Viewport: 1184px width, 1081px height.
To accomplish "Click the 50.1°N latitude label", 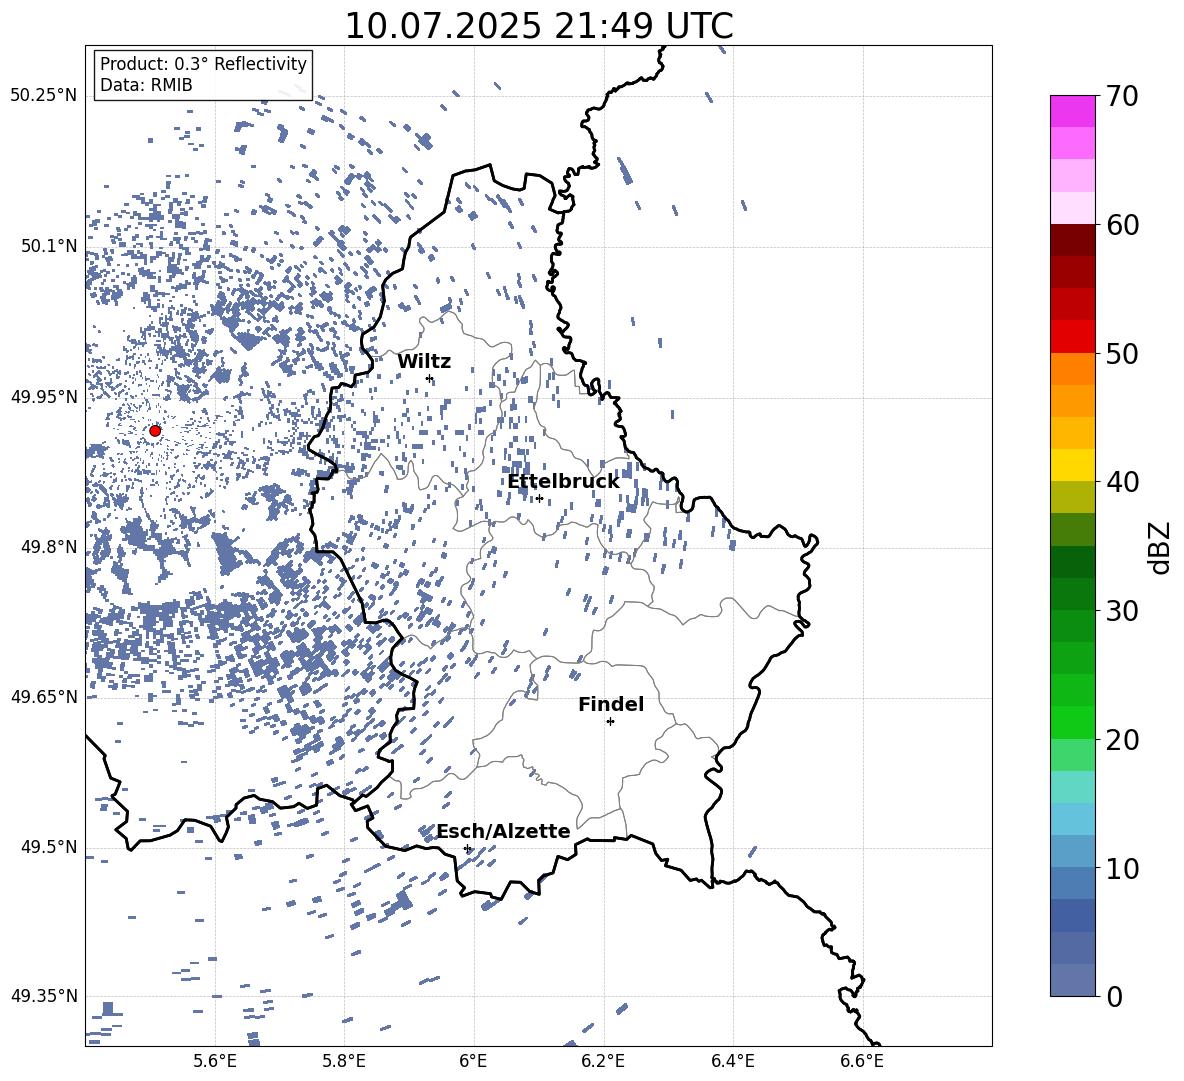I will [x=49, y=246].
